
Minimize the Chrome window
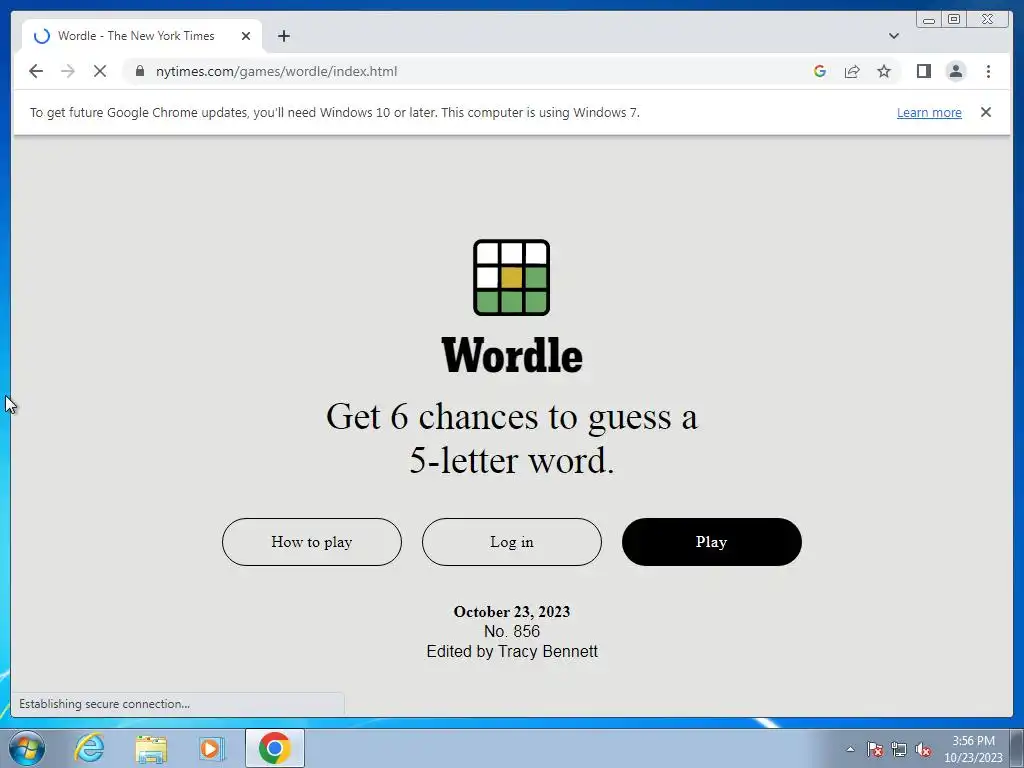pos(929,20)
